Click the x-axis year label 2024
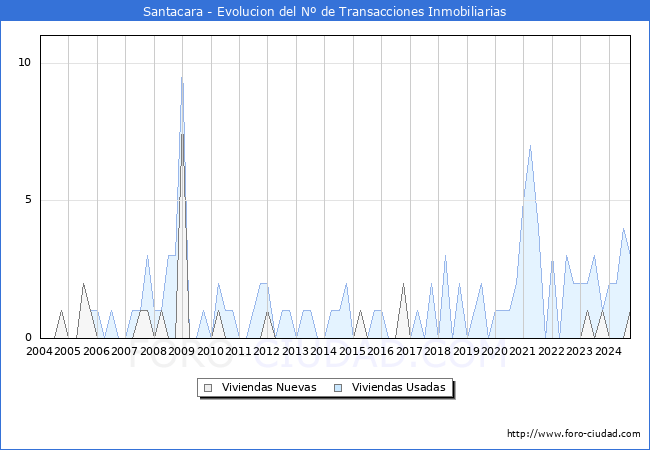 pyautogui.click(x=608, y=351)
